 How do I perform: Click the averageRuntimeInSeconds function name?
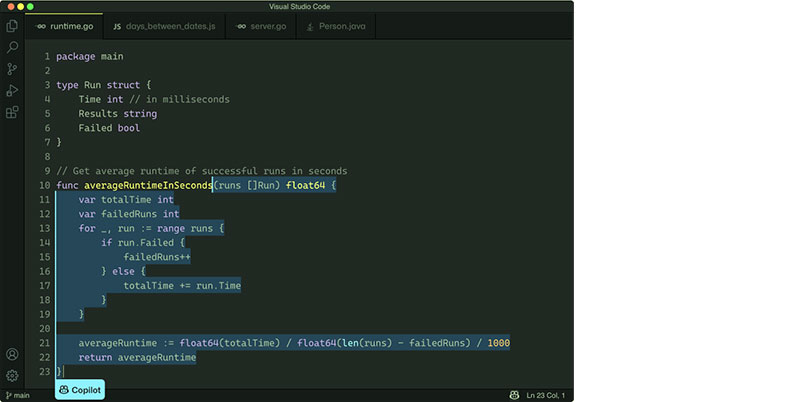coord(148,185)
